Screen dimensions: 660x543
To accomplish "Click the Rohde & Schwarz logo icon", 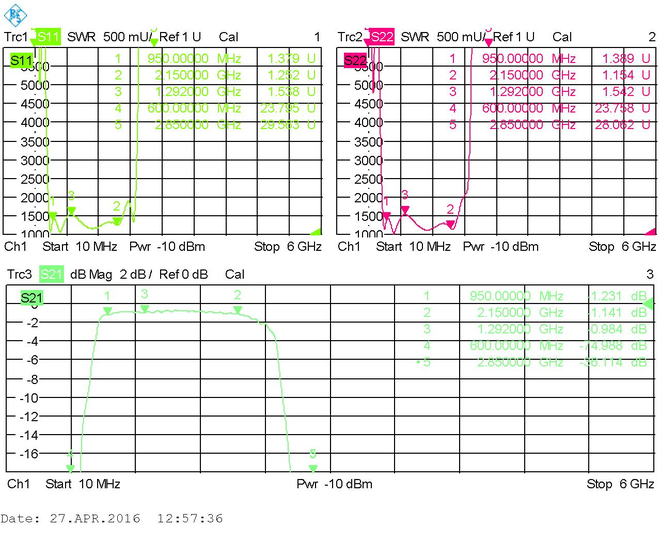I will pyautogui.click(x=15, y=15).
